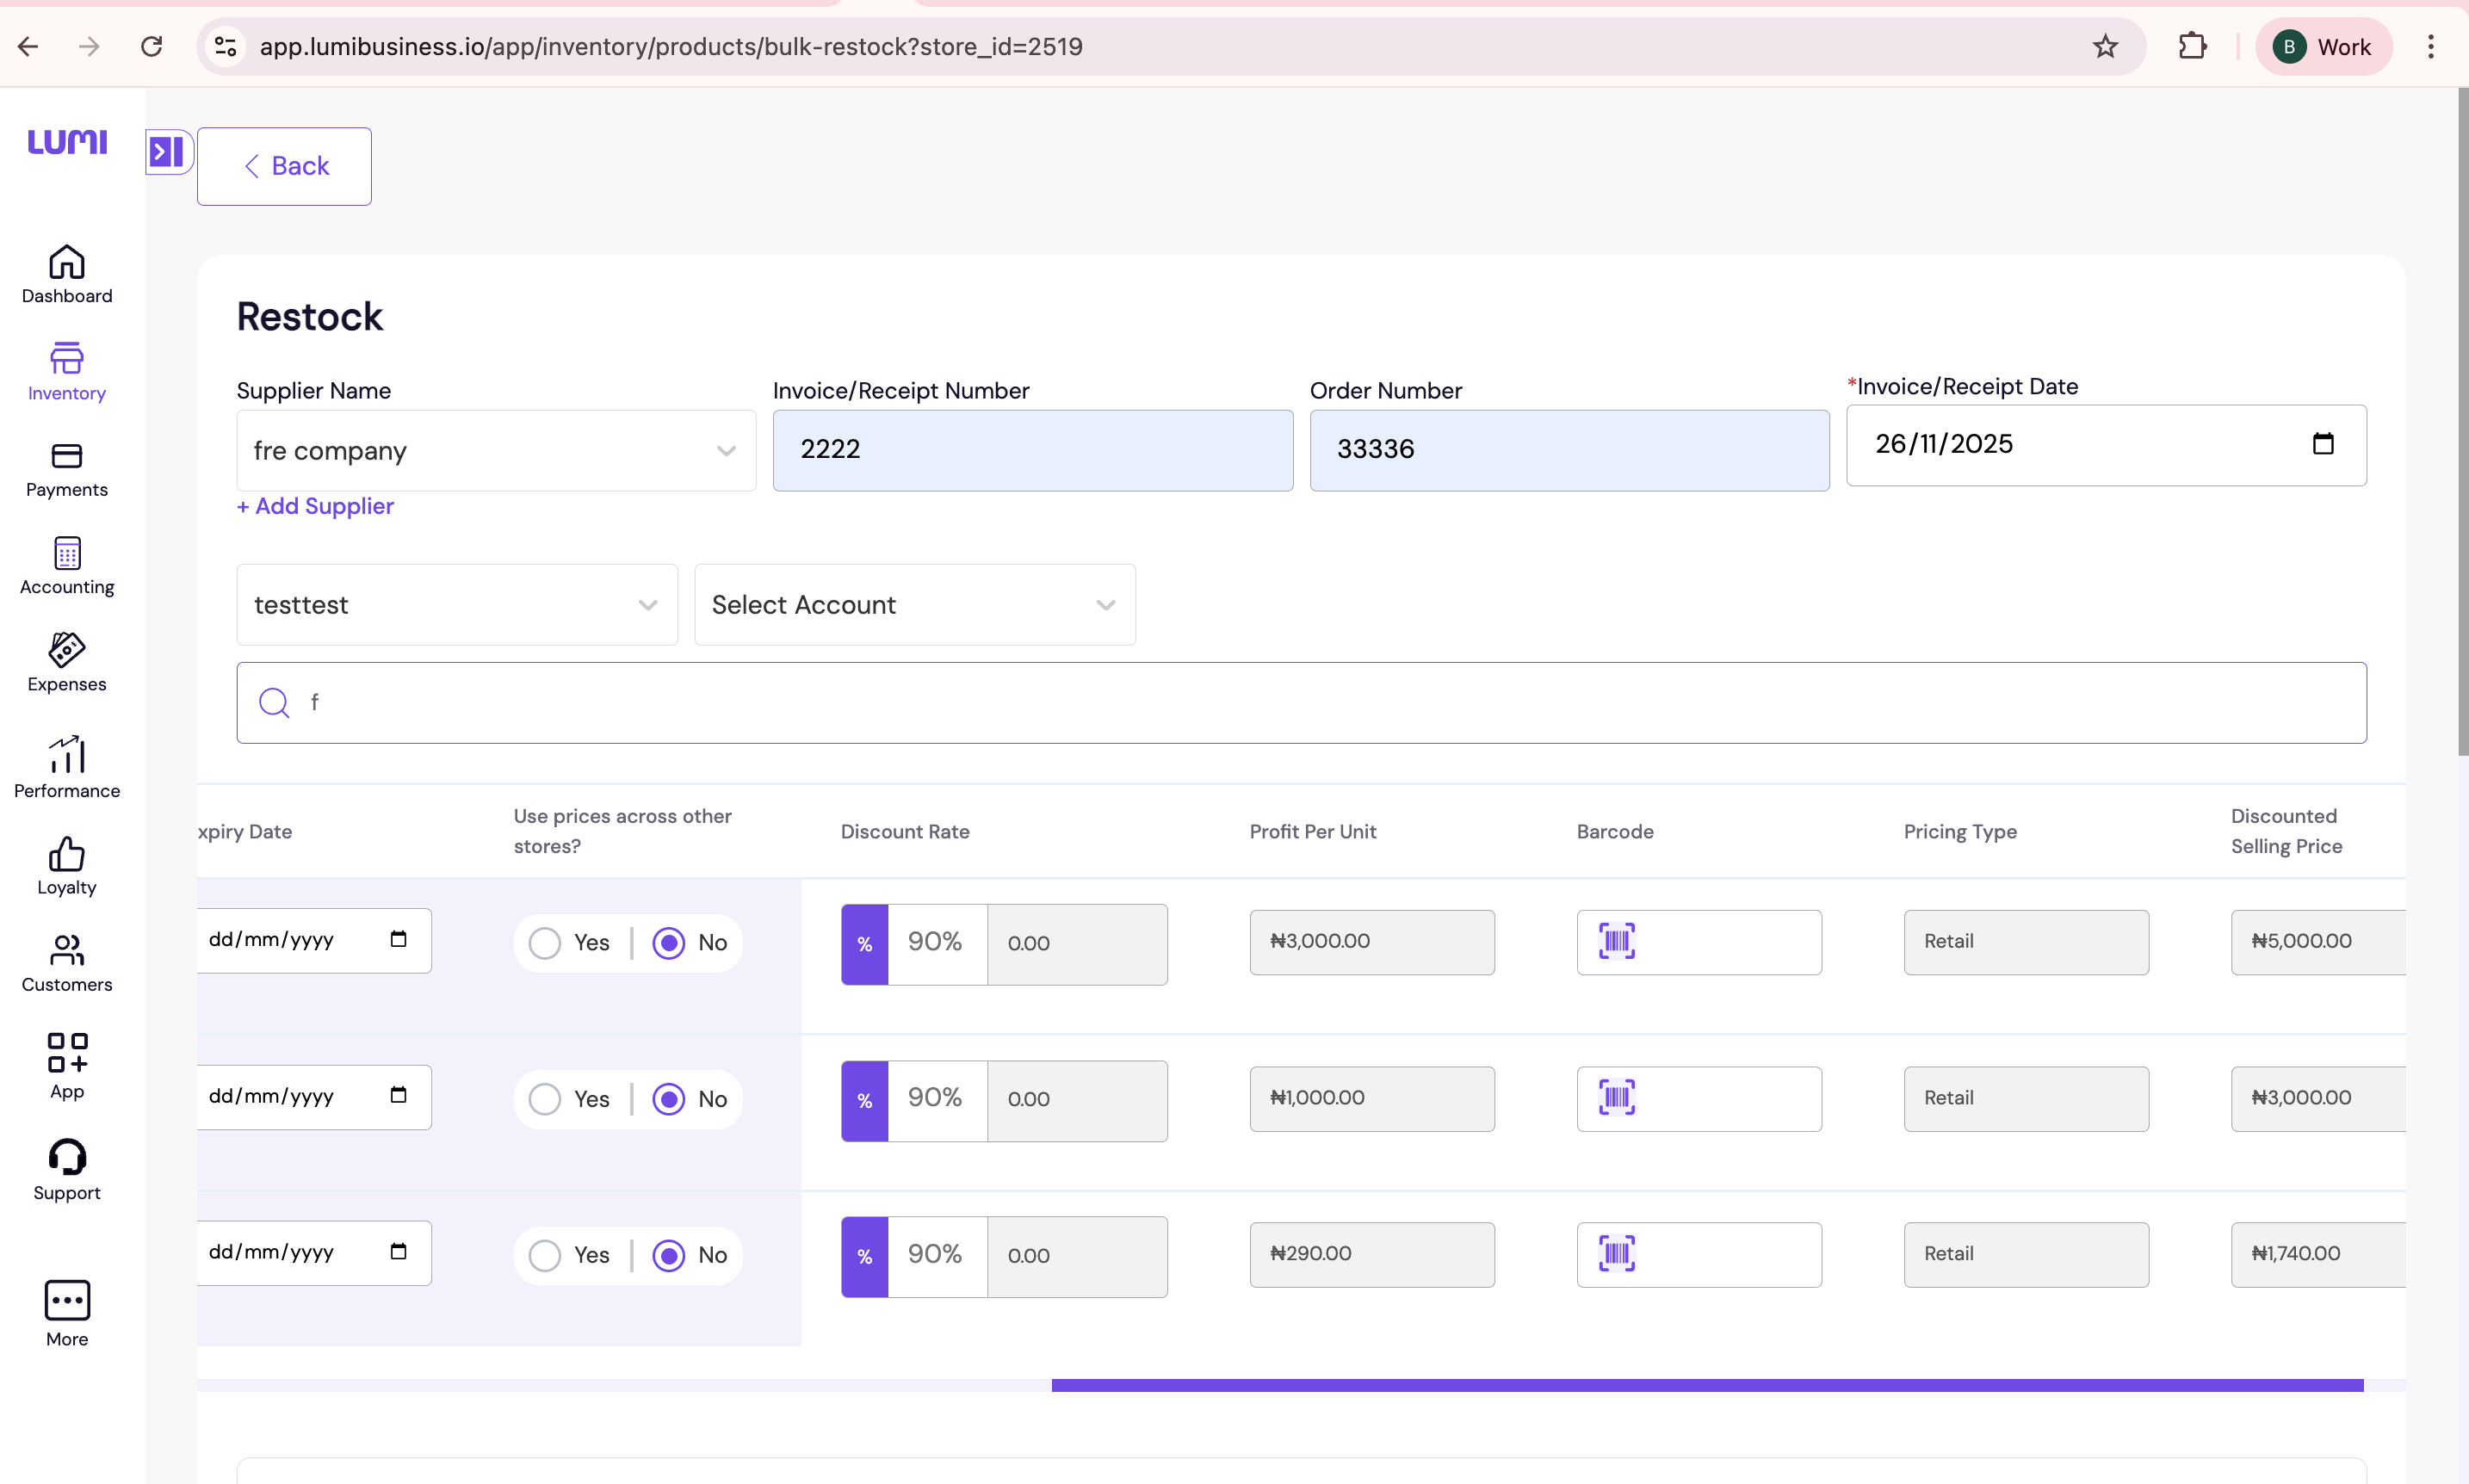This screenshot has width=2469, height=1484.
Task: Choose Yes in the third product row
Action: (545, 1255)
